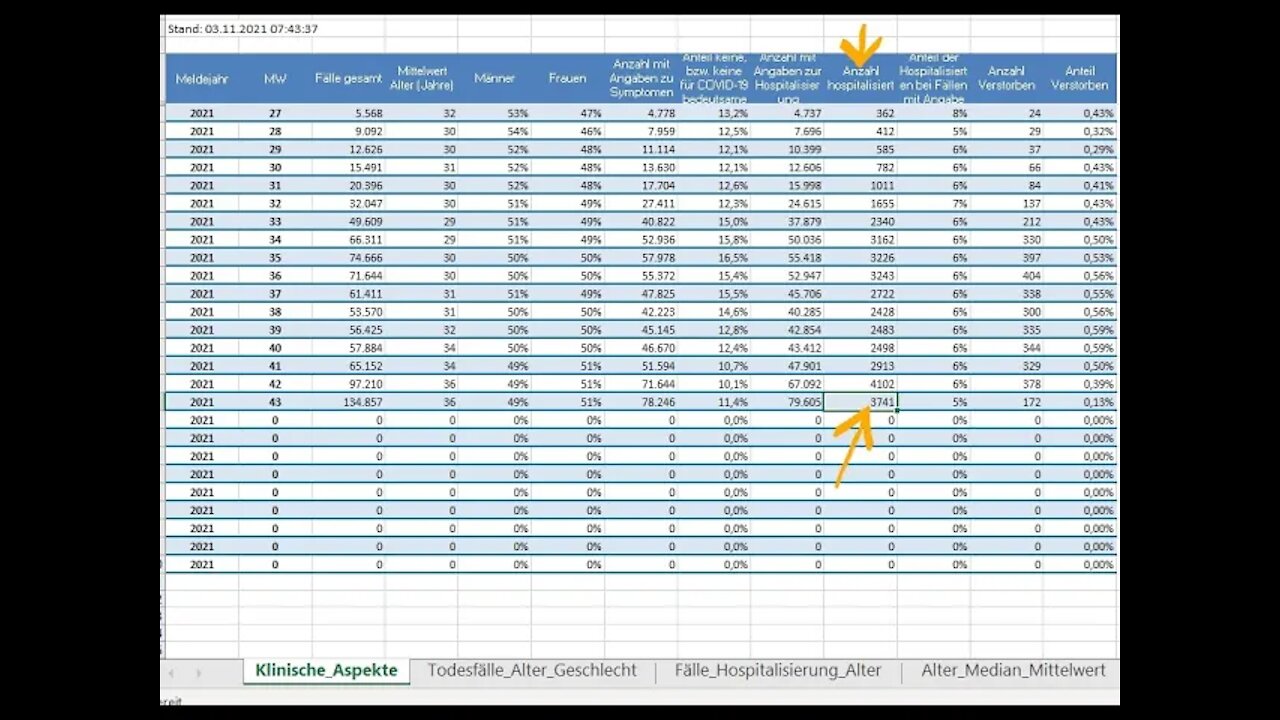Open the Todesfälle_Alter_Geschlecht sheet tab
The height and width of the screenshot is (720, 1280).
tap(532, 670)
